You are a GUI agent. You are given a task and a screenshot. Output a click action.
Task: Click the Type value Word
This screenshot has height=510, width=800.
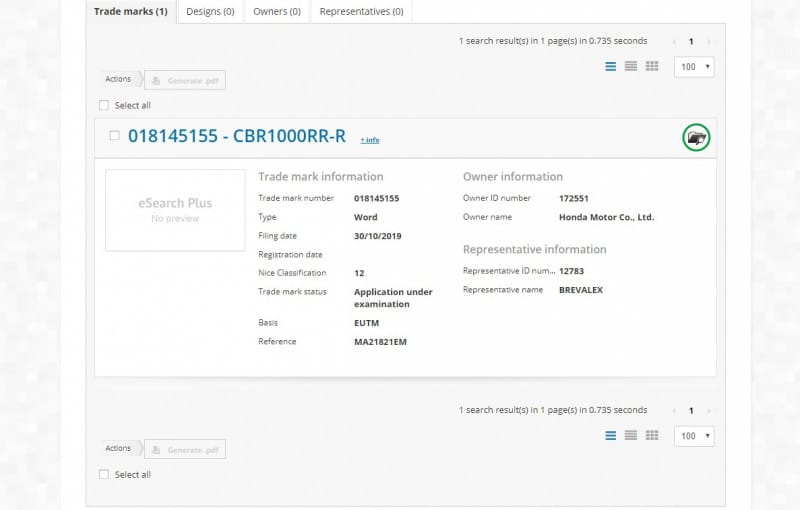(x=366, y=217)
